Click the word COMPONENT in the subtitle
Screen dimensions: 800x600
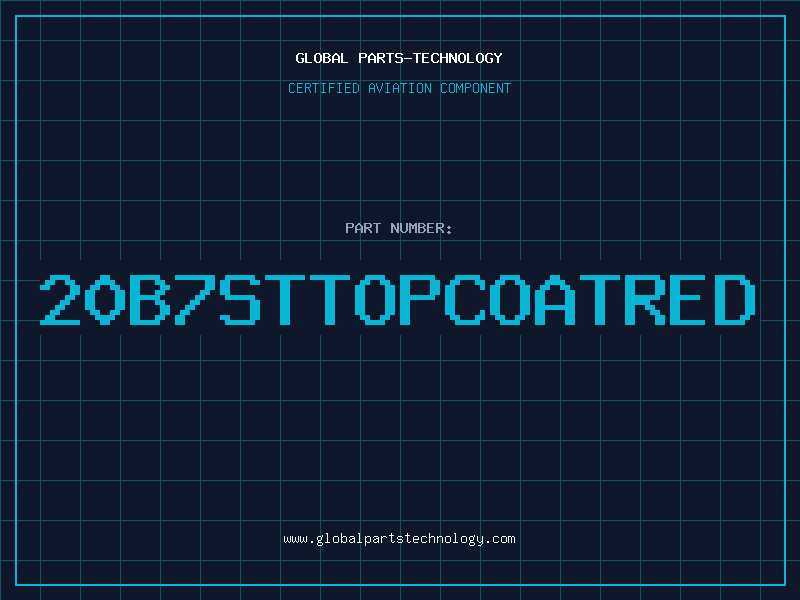(475, 88)
